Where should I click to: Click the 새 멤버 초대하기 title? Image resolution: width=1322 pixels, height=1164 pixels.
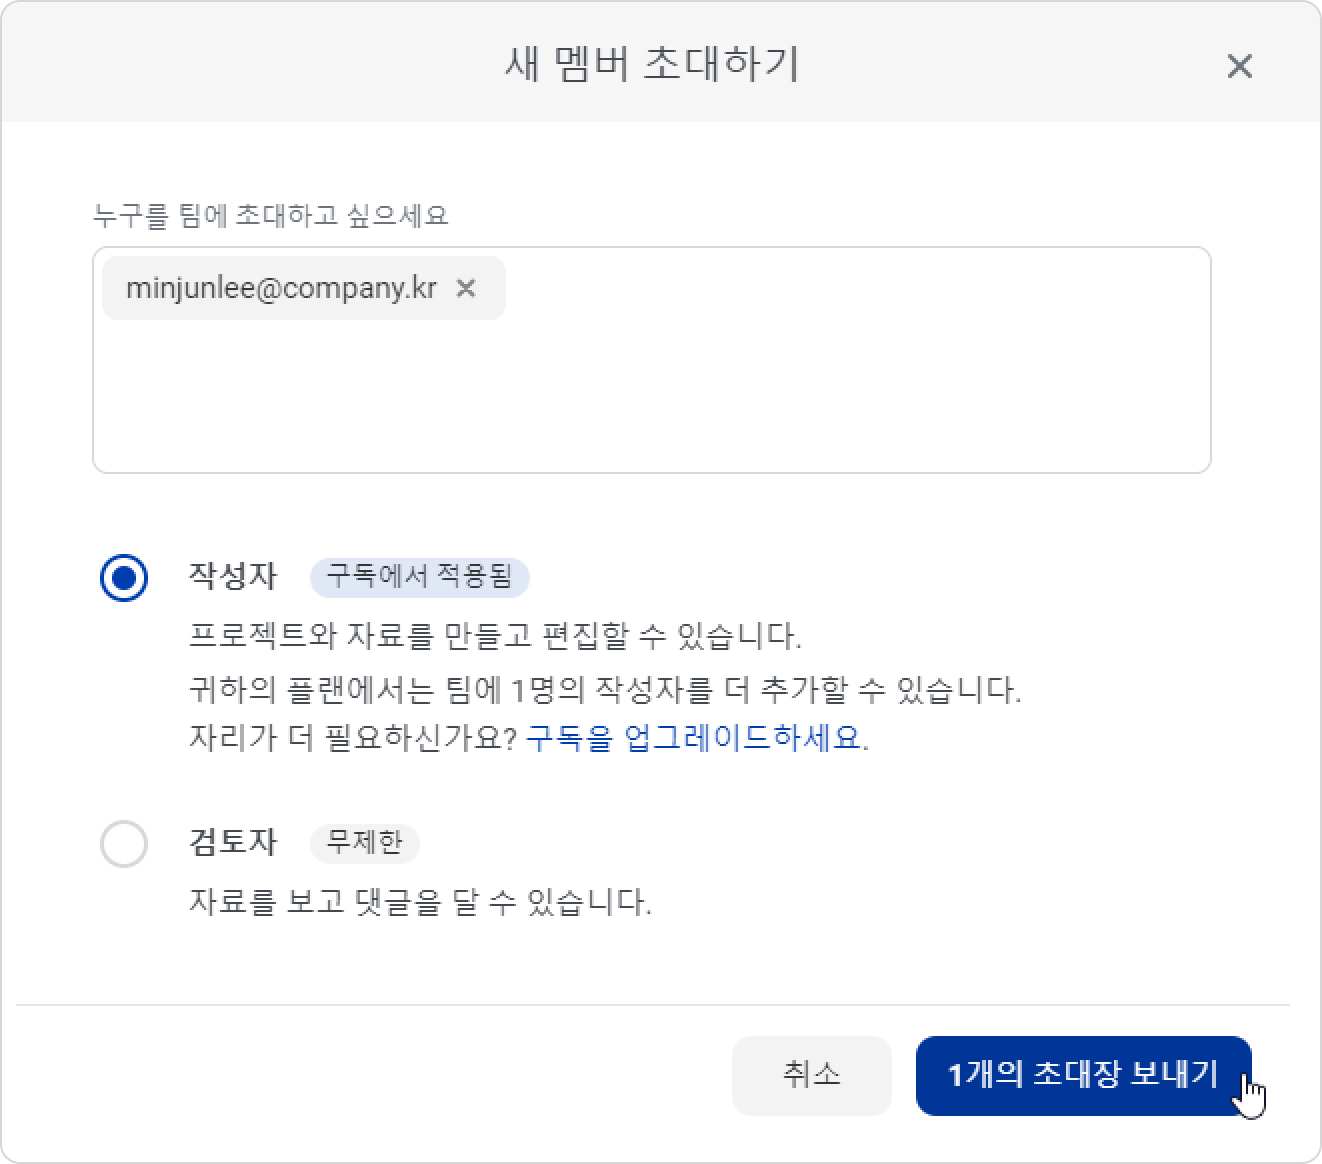click(x=652, y=64)
